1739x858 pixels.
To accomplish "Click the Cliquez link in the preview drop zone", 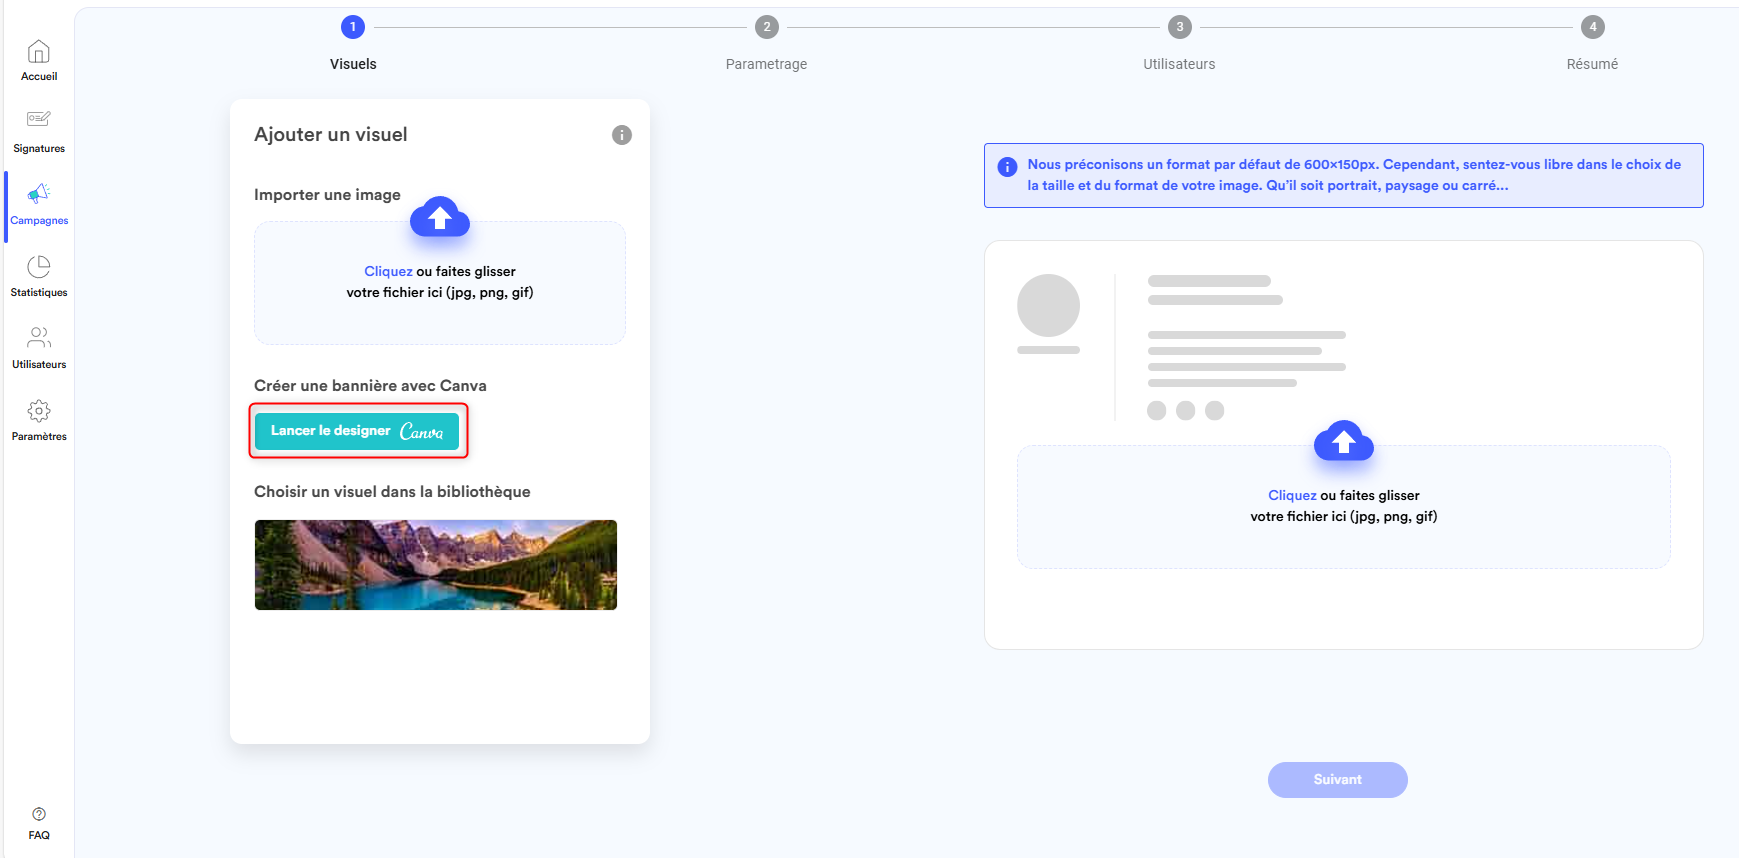I will coord(1292,496).
